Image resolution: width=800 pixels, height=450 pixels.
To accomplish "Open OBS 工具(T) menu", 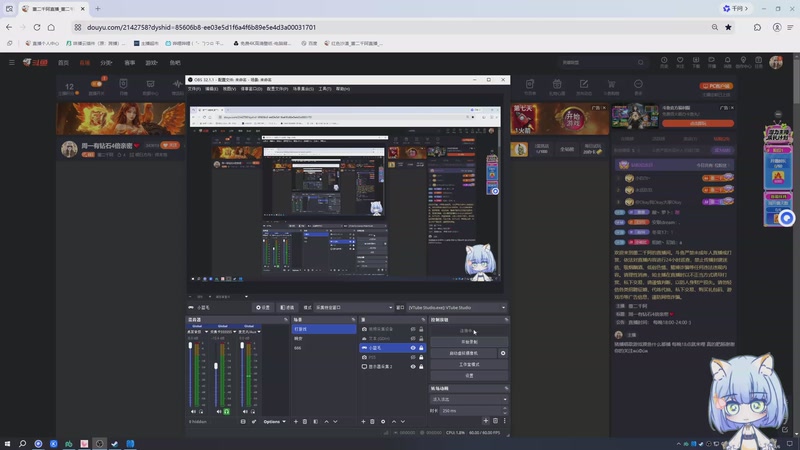I will click(x=325, y=89).
